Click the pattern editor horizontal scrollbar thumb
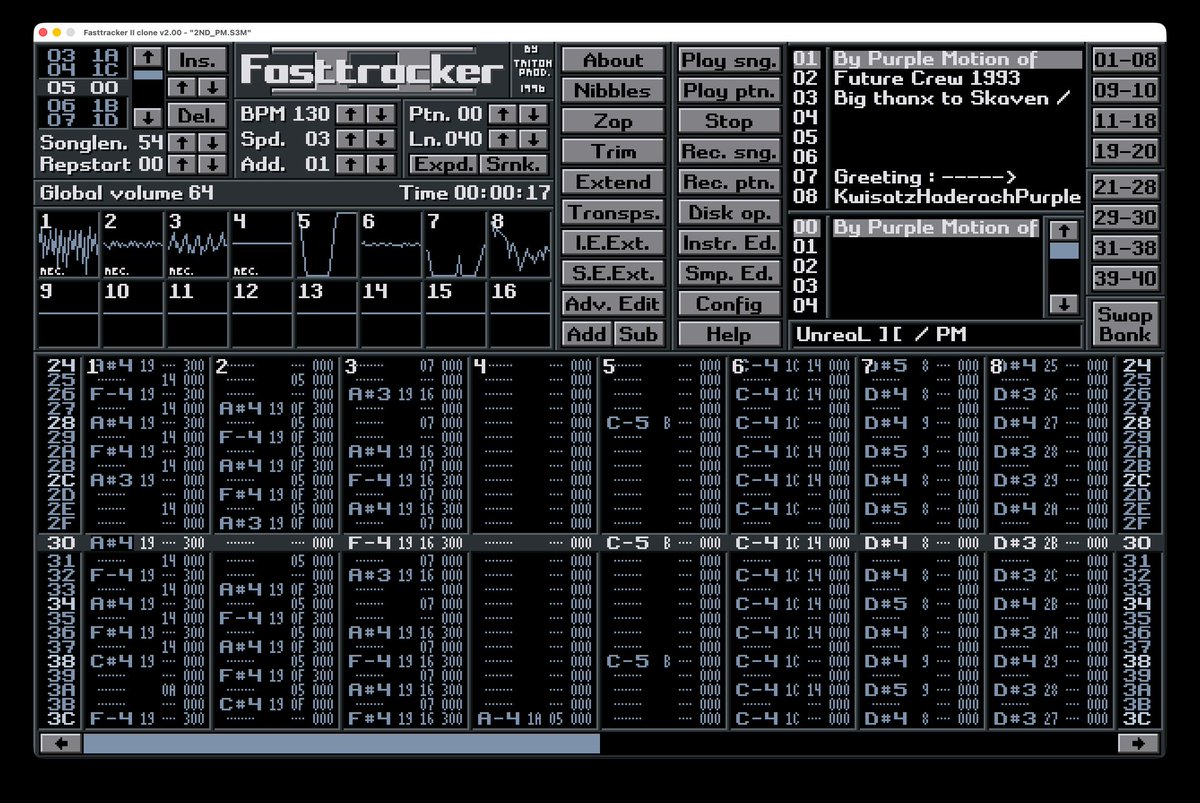Viewport: 1200px width, 803px height. [x=342, y=743]
